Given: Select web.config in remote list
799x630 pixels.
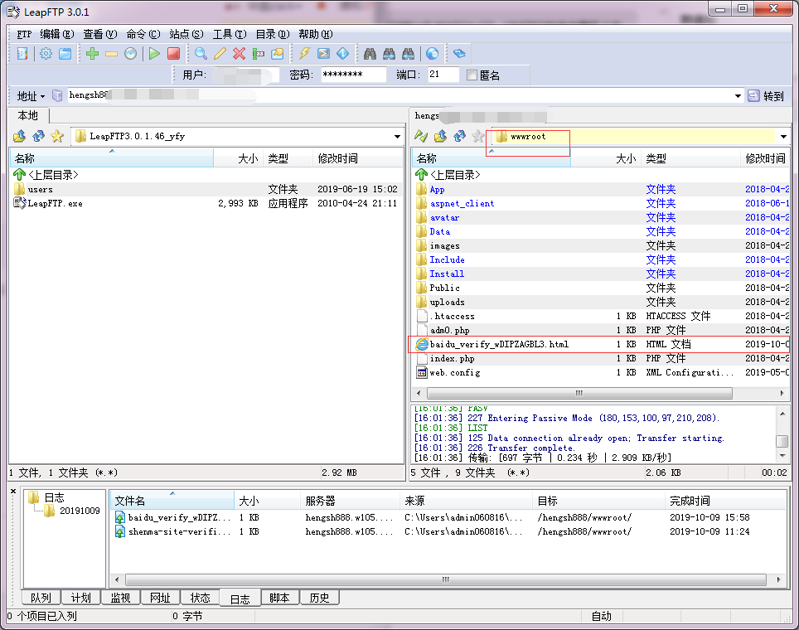Looking at the screenshot, I should [x=600, y=373].
